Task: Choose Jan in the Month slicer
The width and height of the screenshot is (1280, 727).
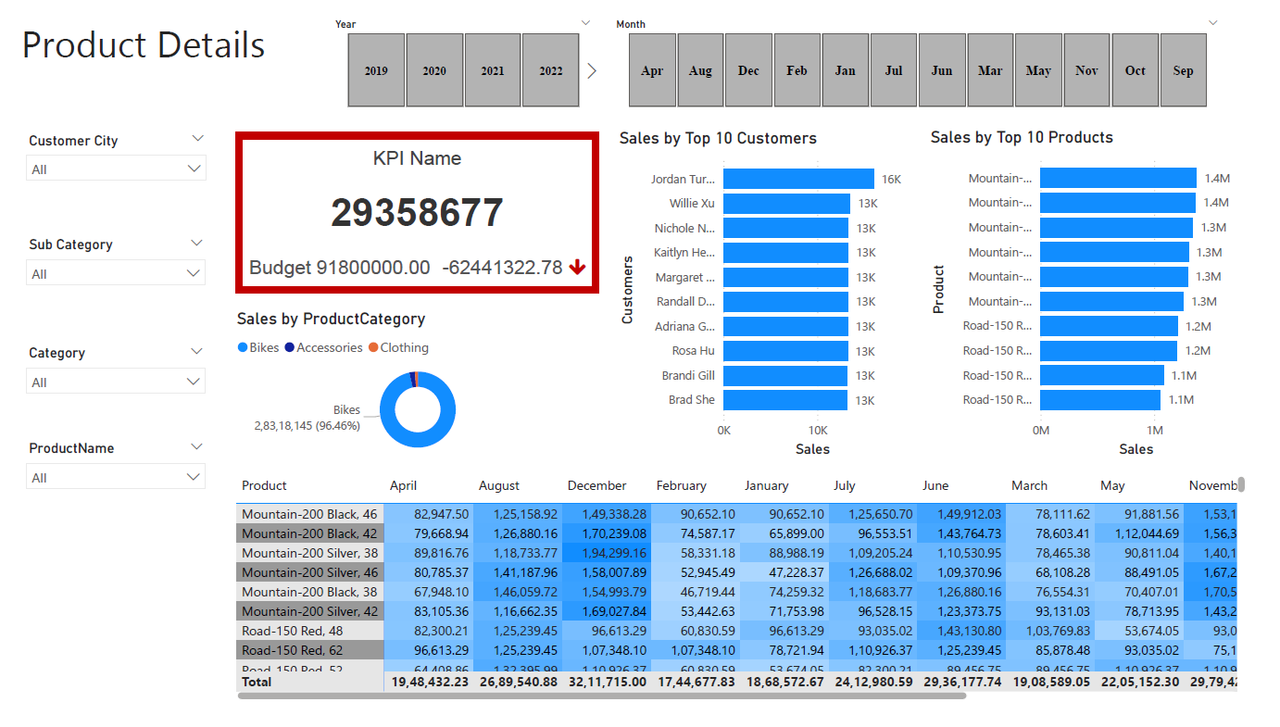Action: [845, 70]
